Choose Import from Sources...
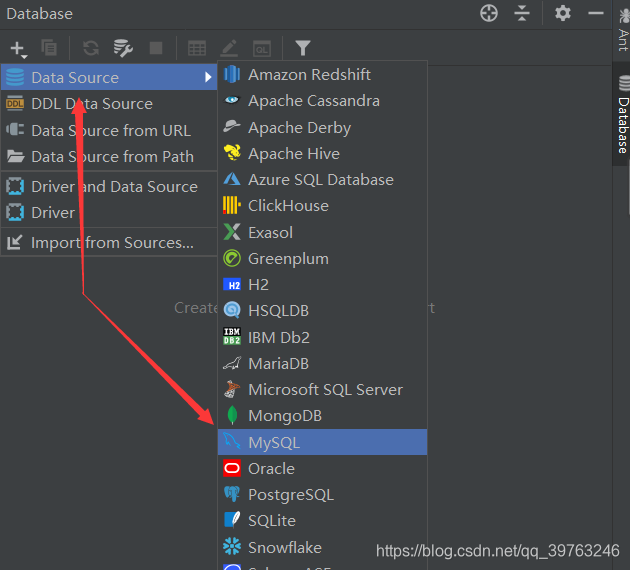Screen dimensions: 630x570 (x=109, y=243)
